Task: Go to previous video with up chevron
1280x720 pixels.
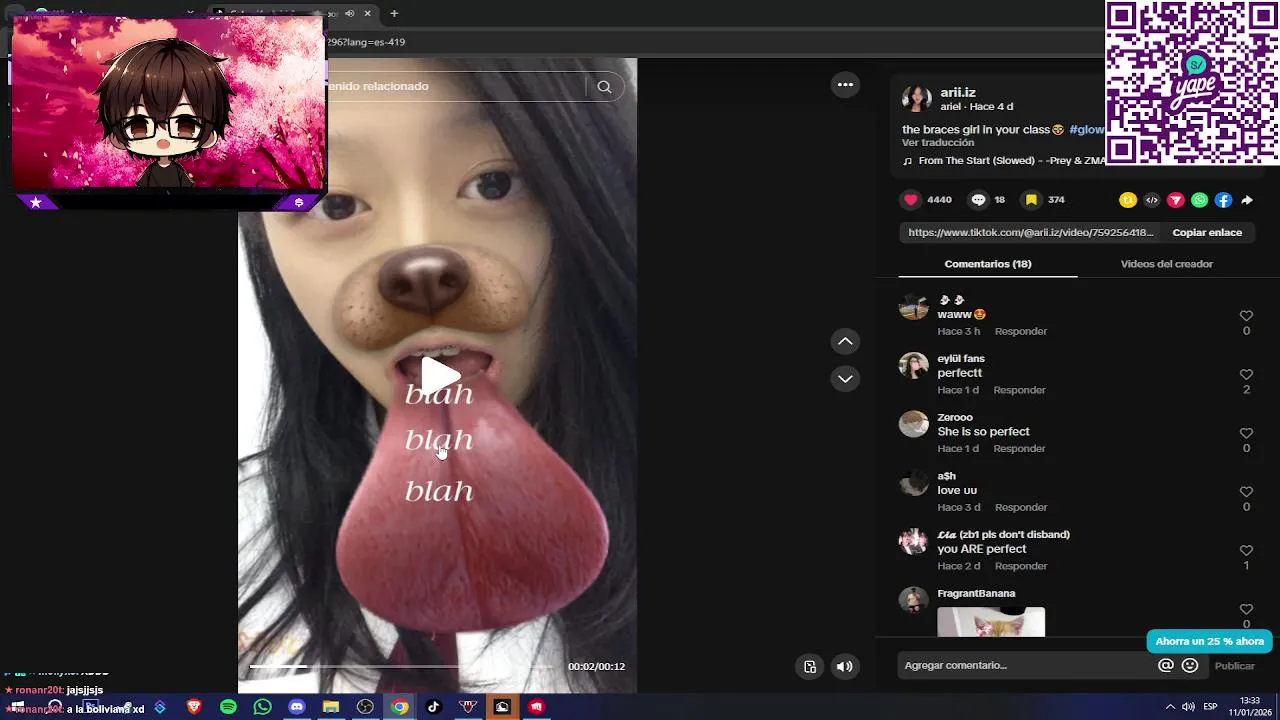Action: coord(845,342)
